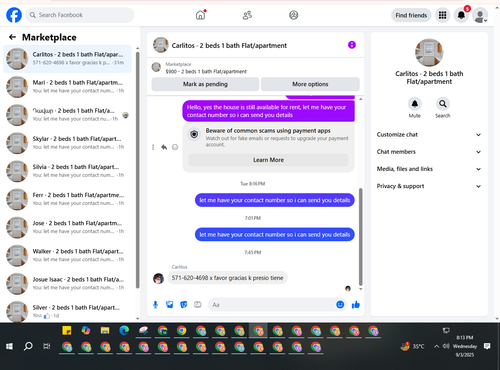This screenshot has width=500, height=370.
Task: Open the Facebook logo home link
Action: click(x=14, y=15)
